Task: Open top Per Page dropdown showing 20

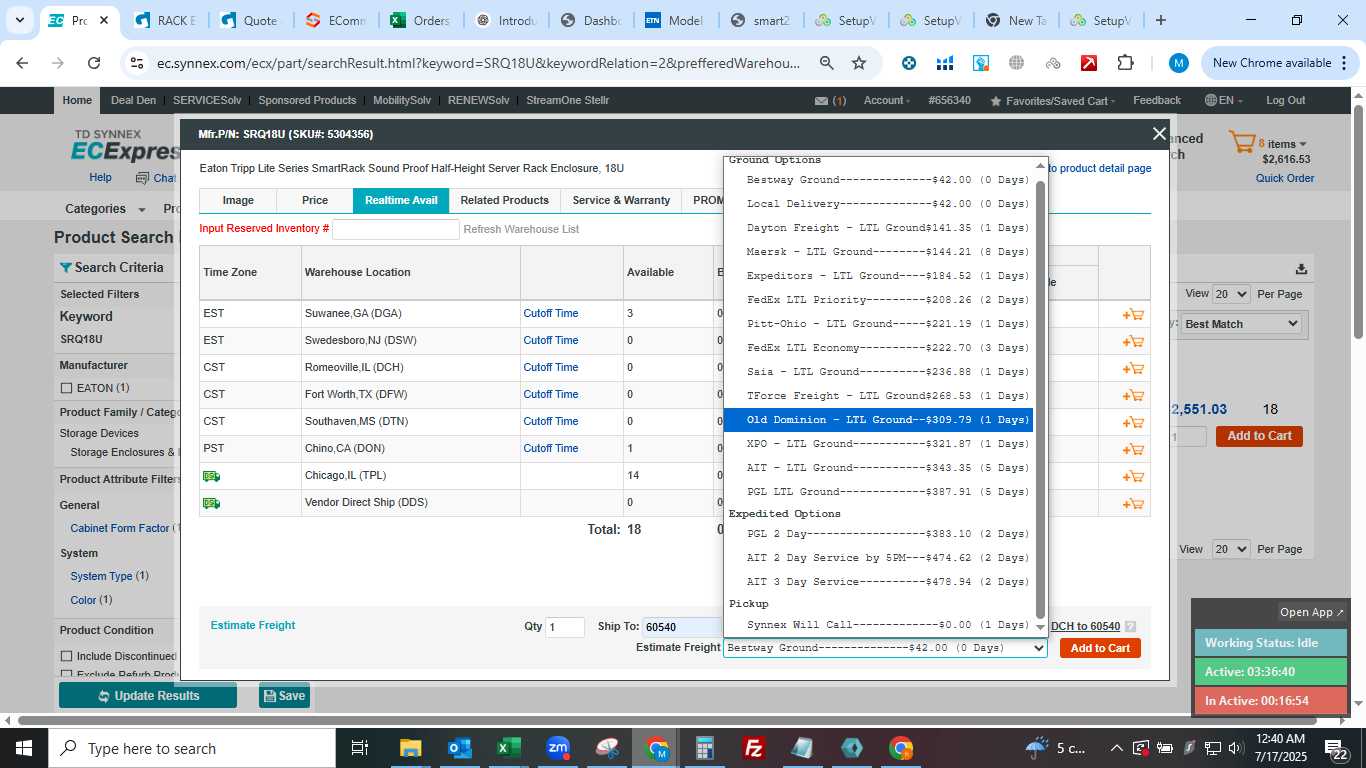Action: pos(1229,294)
